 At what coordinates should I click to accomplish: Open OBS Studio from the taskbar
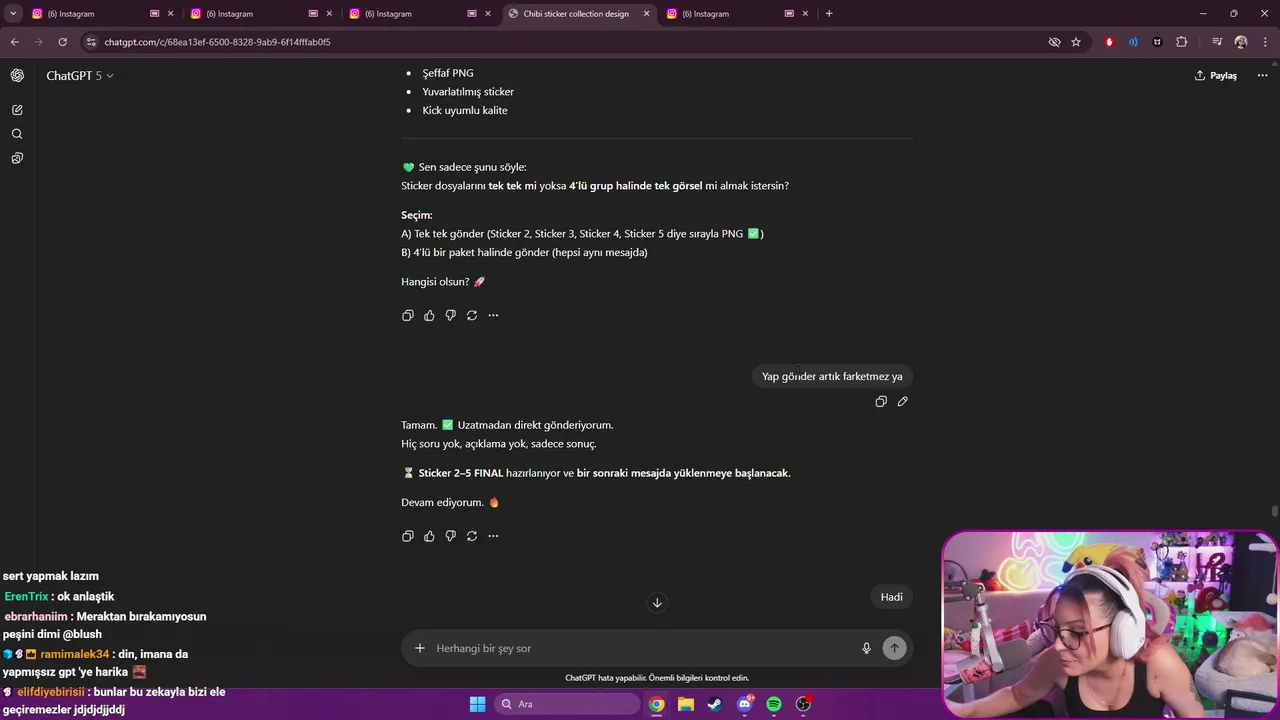[x=803, y=704]
